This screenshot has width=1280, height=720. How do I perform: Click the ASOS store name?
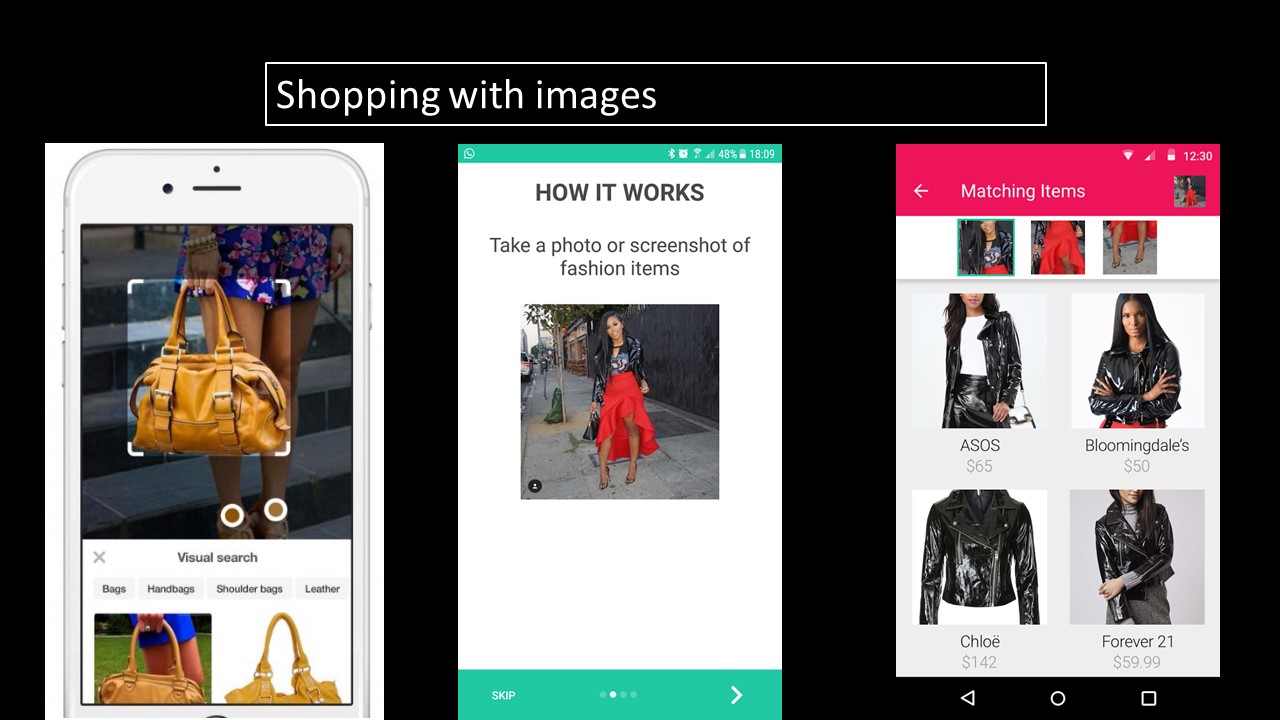[979, 445]
